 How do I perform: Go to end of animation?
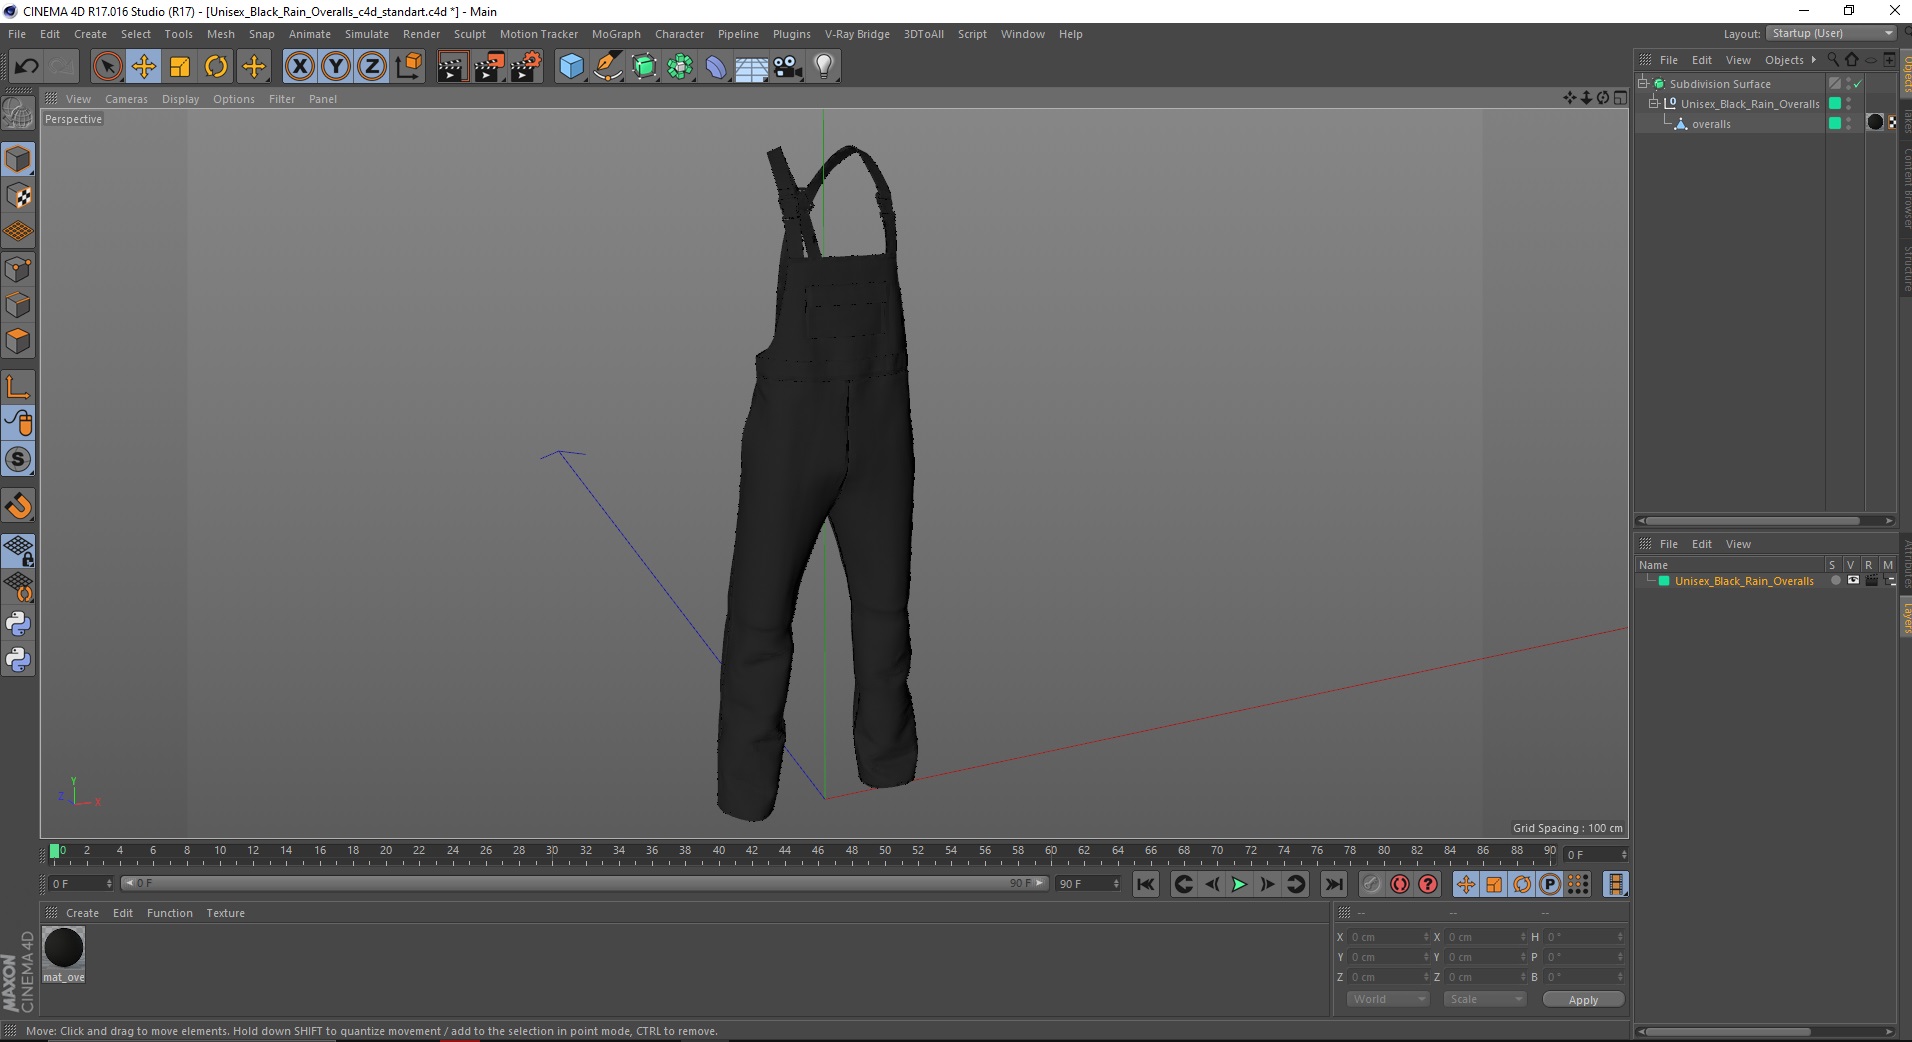[1334, 884]
